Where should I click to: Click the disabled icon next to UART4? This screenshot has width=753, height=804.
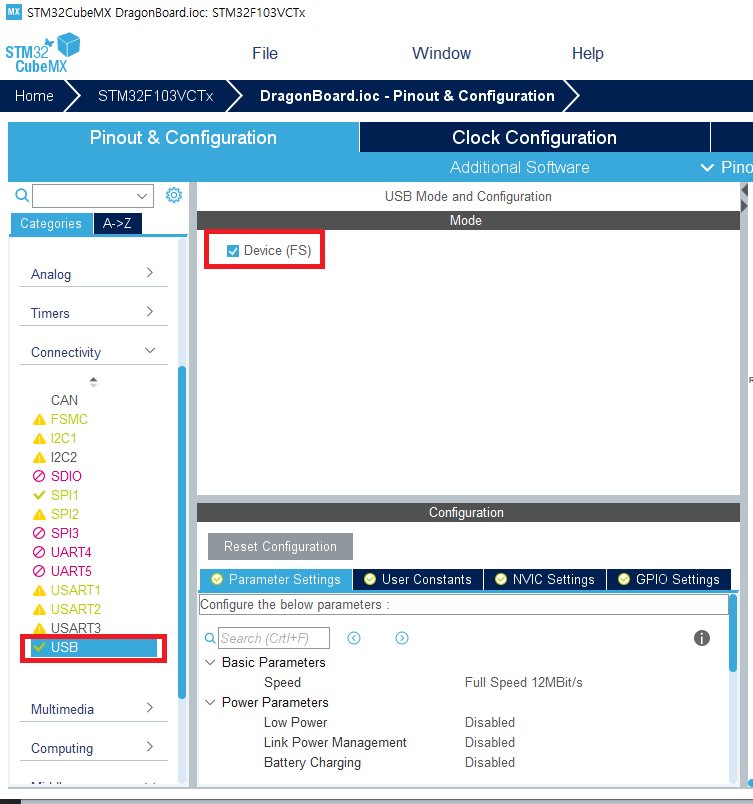pyautogui.click(x=39, y=552)
